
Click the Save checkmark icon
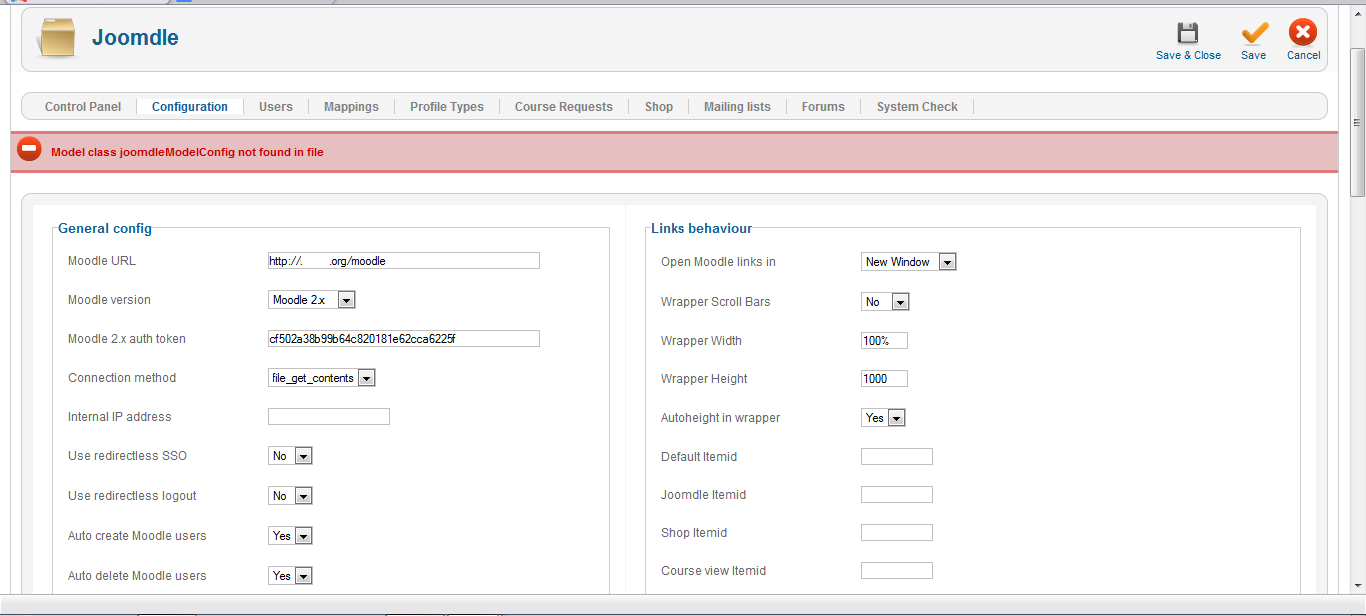coord(1253,34)
